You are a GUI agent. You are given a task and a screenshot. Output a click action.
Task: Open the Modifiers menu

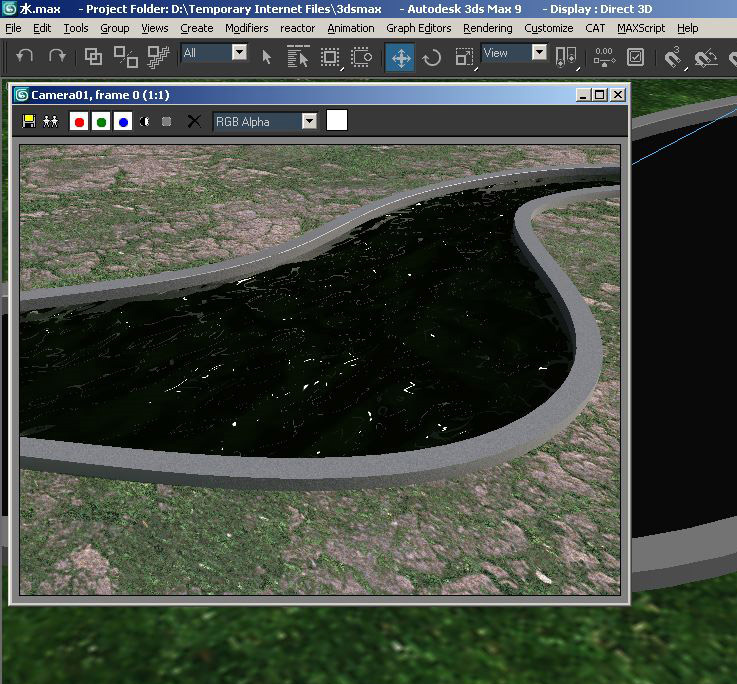pyautogui.click(x=246, y=28)
